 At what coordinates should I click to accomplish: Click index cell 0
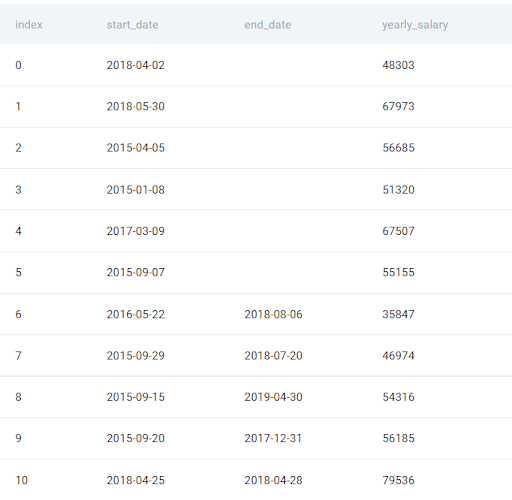click(18, 65)
